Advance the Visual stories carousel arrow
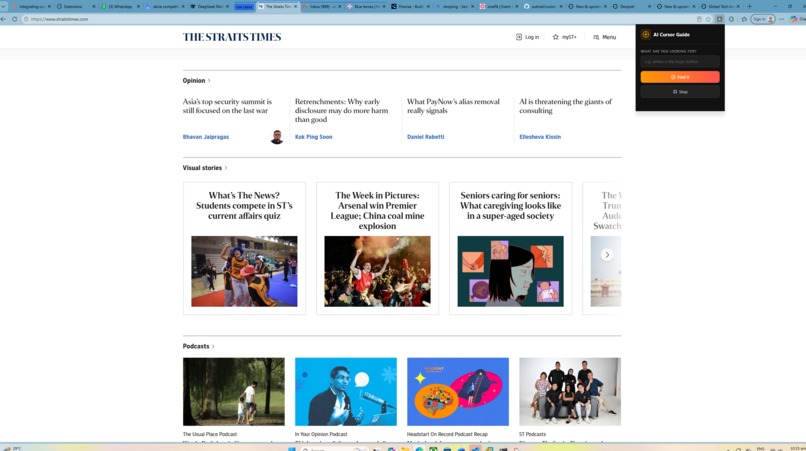806x451 pixels. coord(607,255)
